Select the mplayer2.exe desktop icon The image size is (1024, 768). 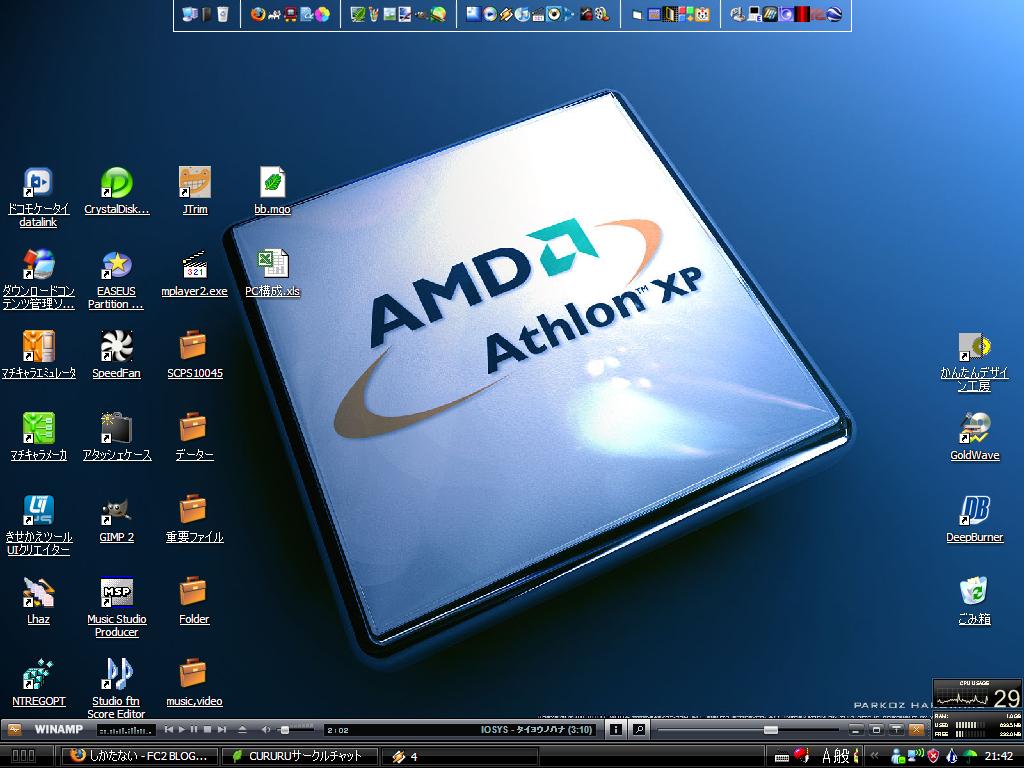coord(195,273)
